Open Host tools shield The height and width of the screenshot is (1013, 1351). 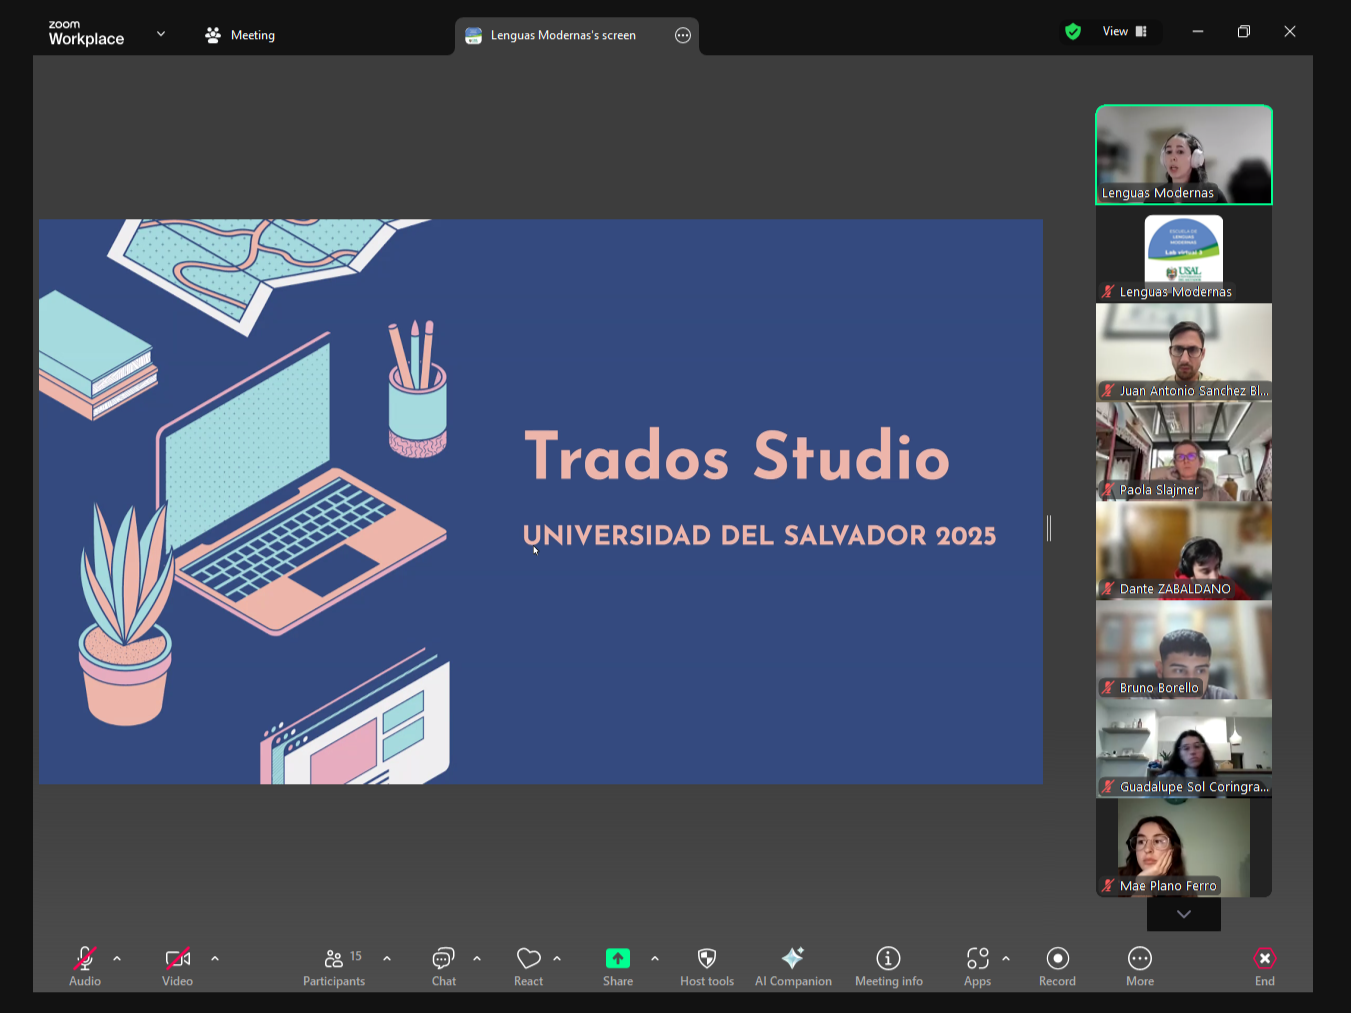[707, 965]
